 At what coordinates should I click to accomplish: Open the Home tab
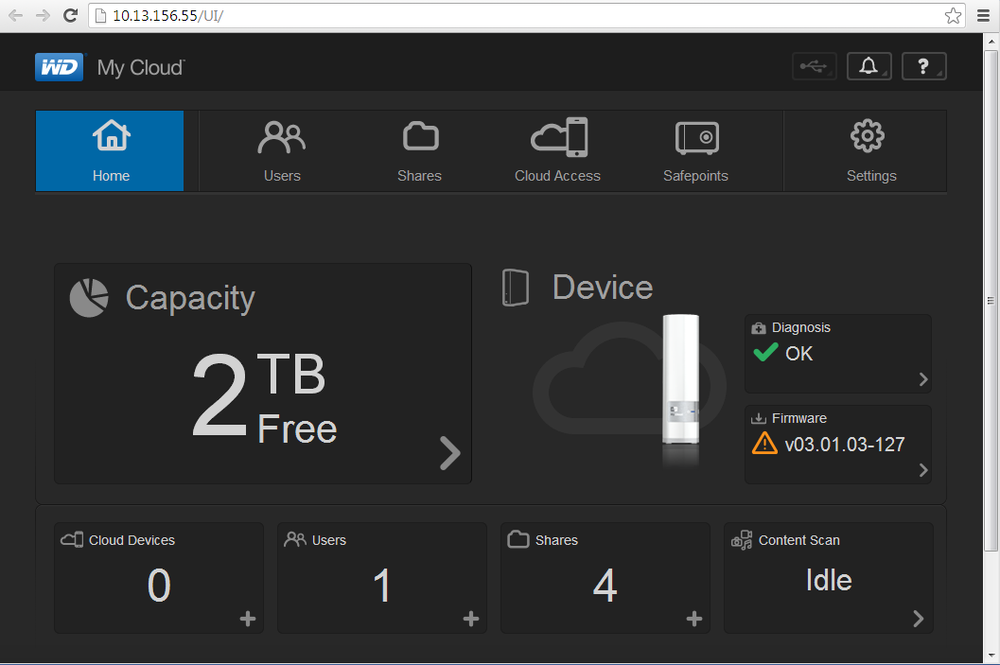coord(110,151)
